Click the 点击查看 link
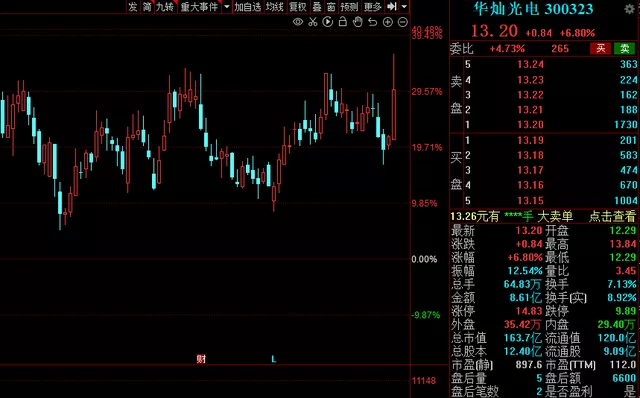The width and height of the screenshot is (640, 398). coord(612,216)
